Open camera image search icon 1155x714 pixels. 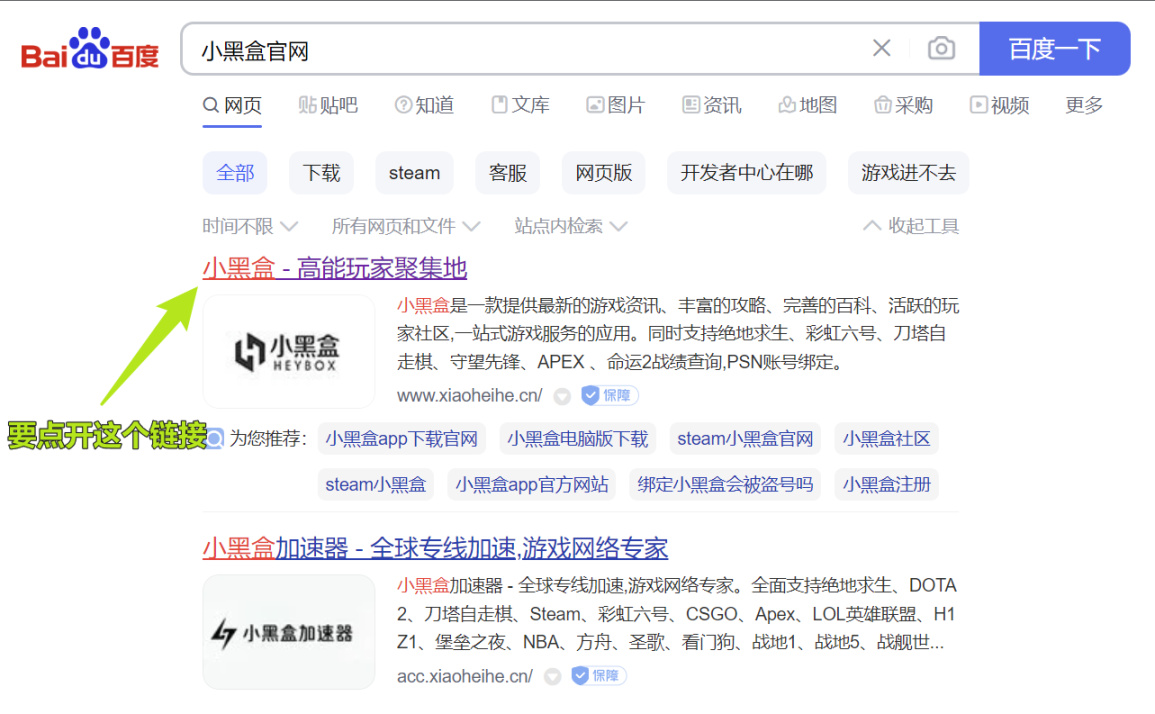click(x=941, y=49)
